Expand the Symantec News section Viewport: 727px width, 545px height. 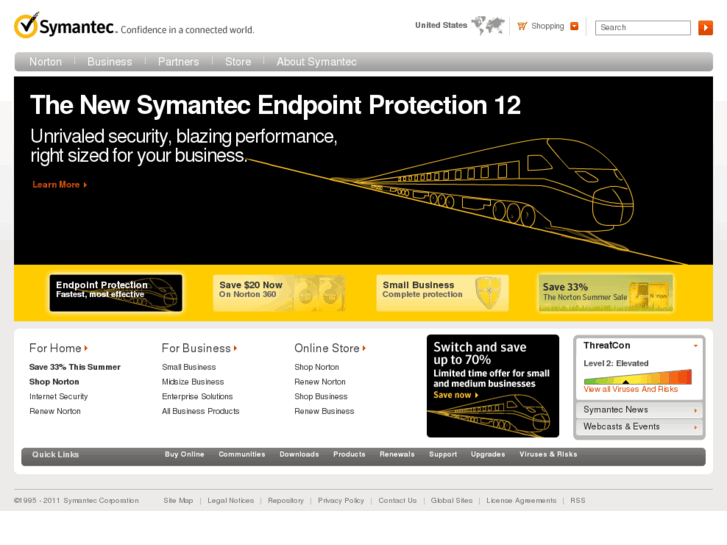(640, 410)
